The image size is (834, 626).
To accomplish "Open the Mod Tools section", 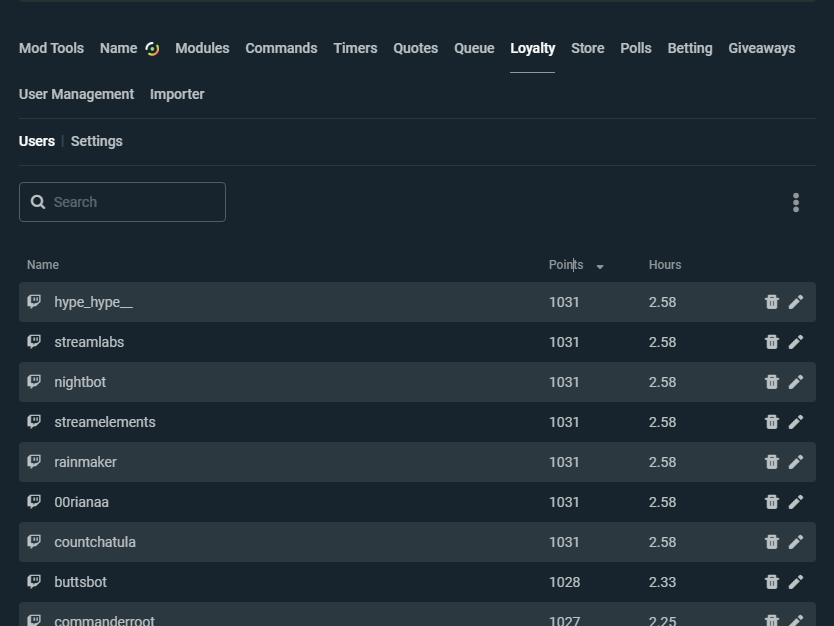I will [x=51, y=47].
